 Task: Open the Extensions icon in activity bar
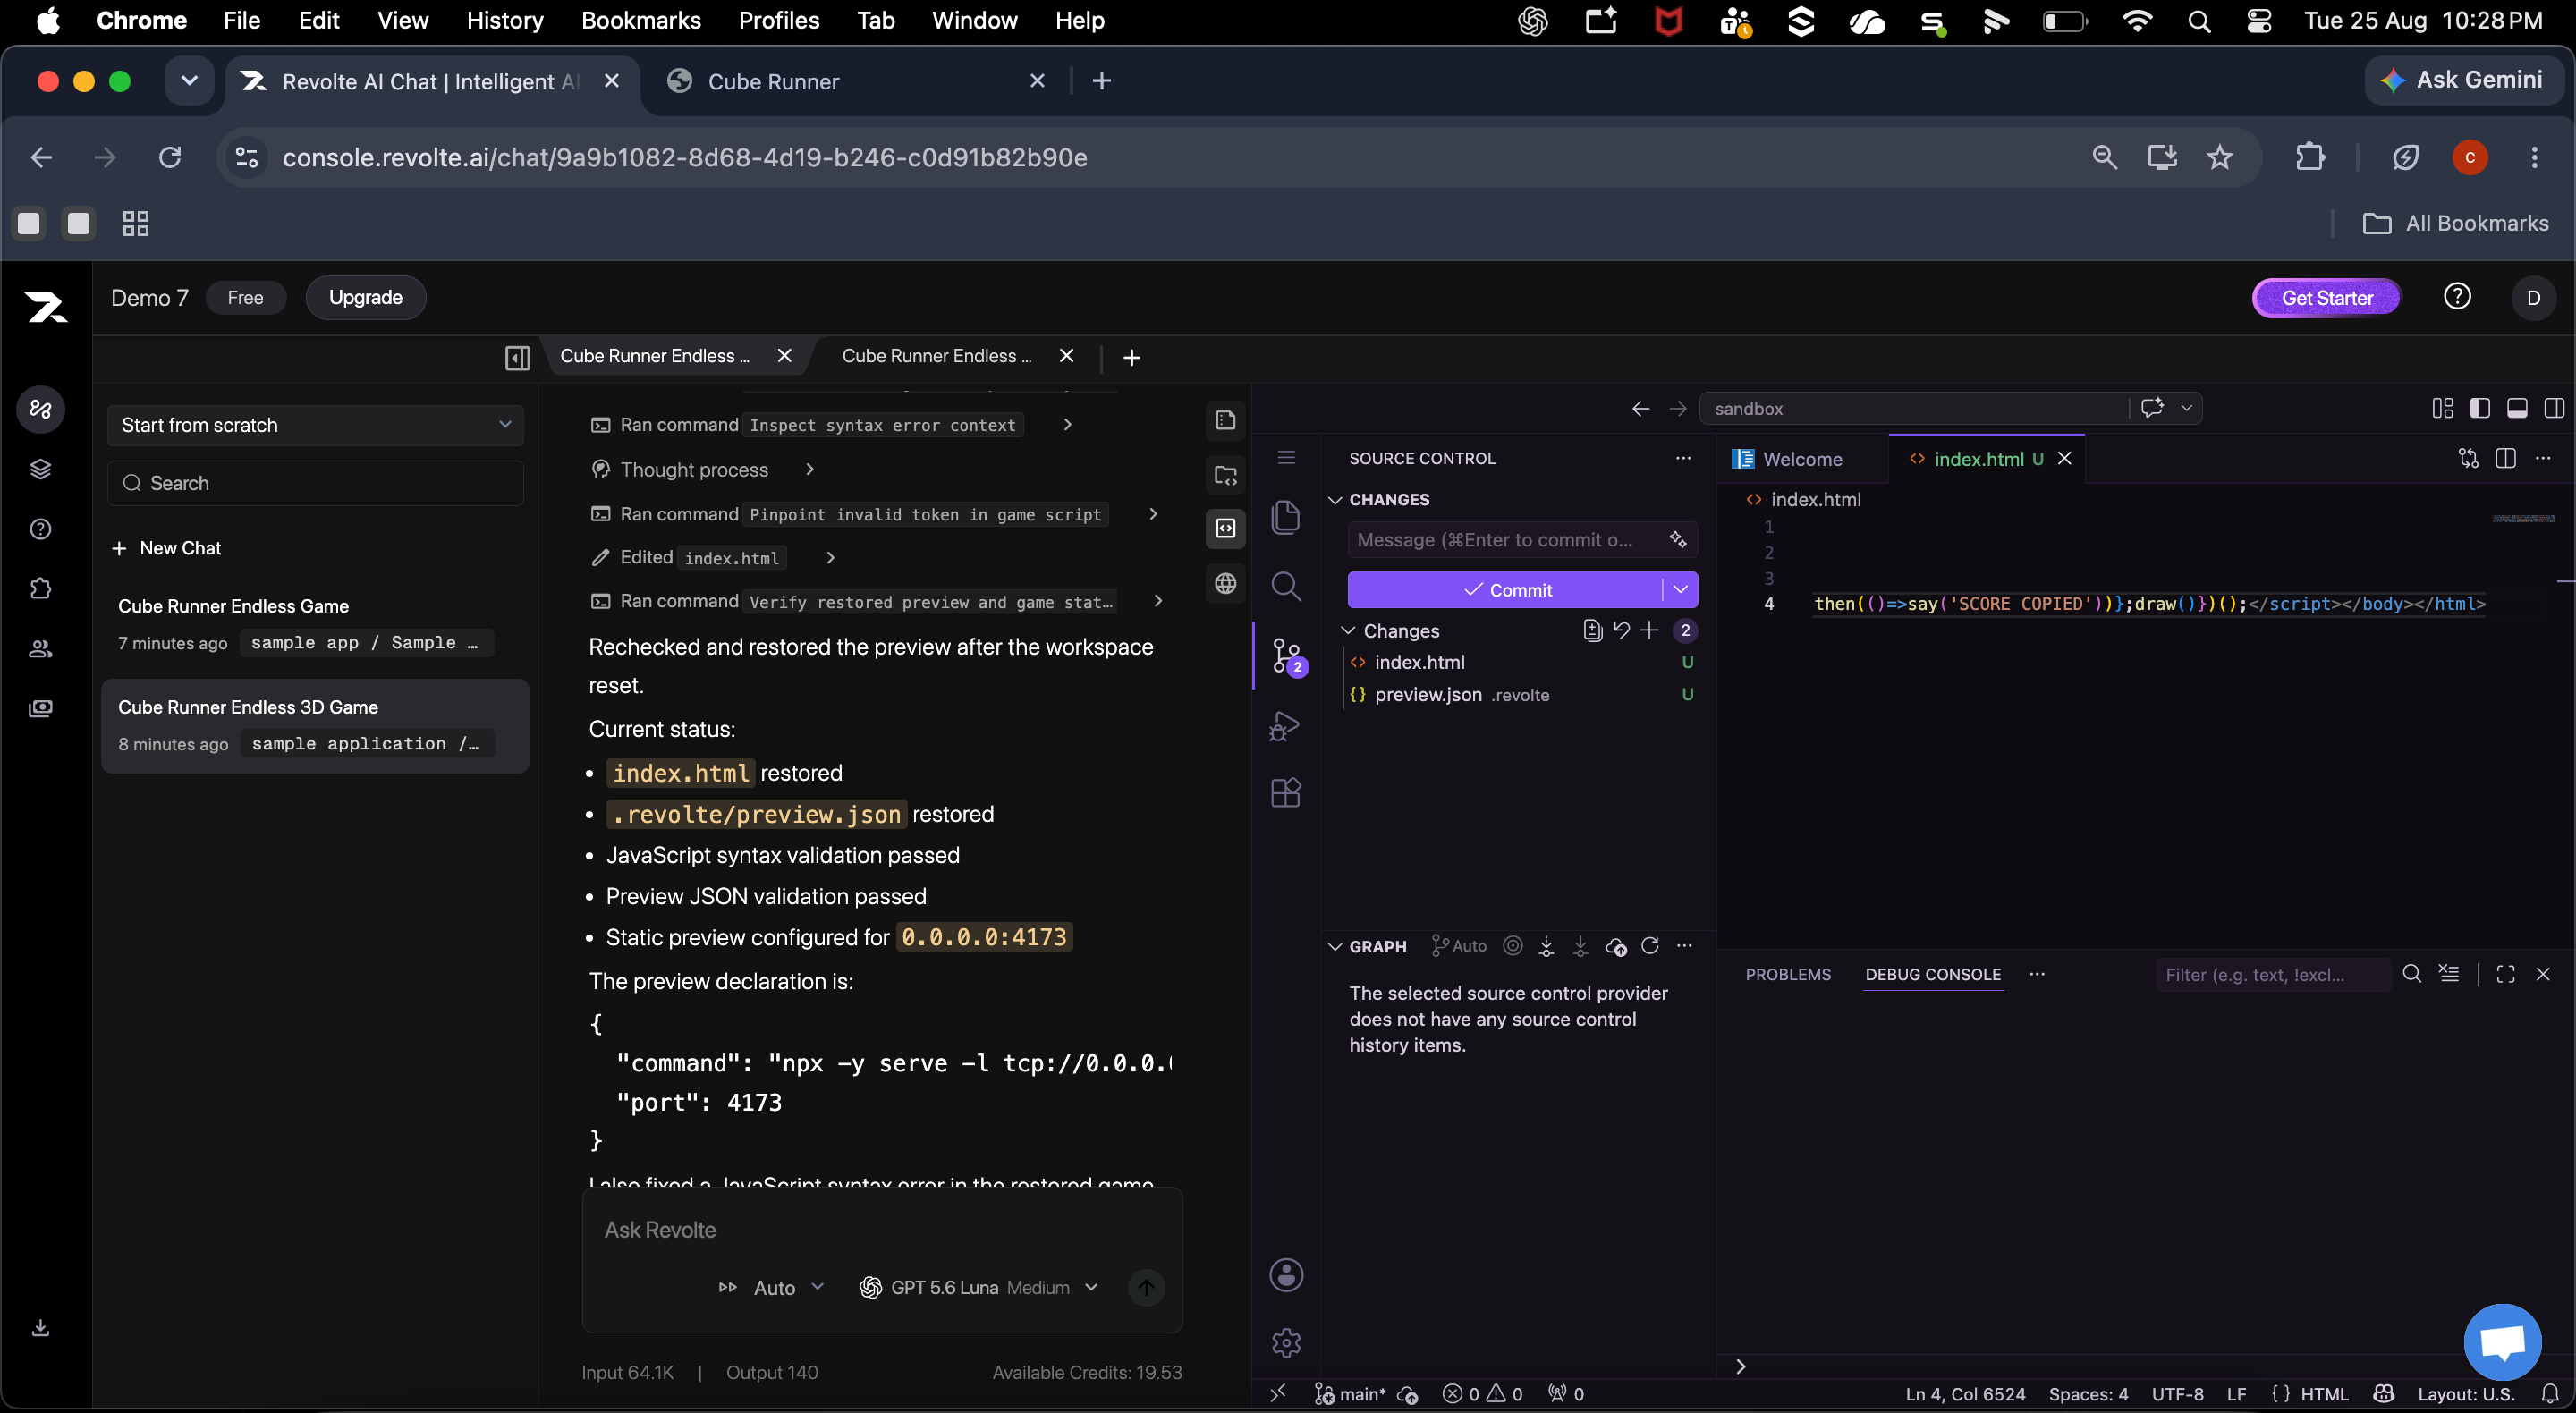(x=1286, y=793)
